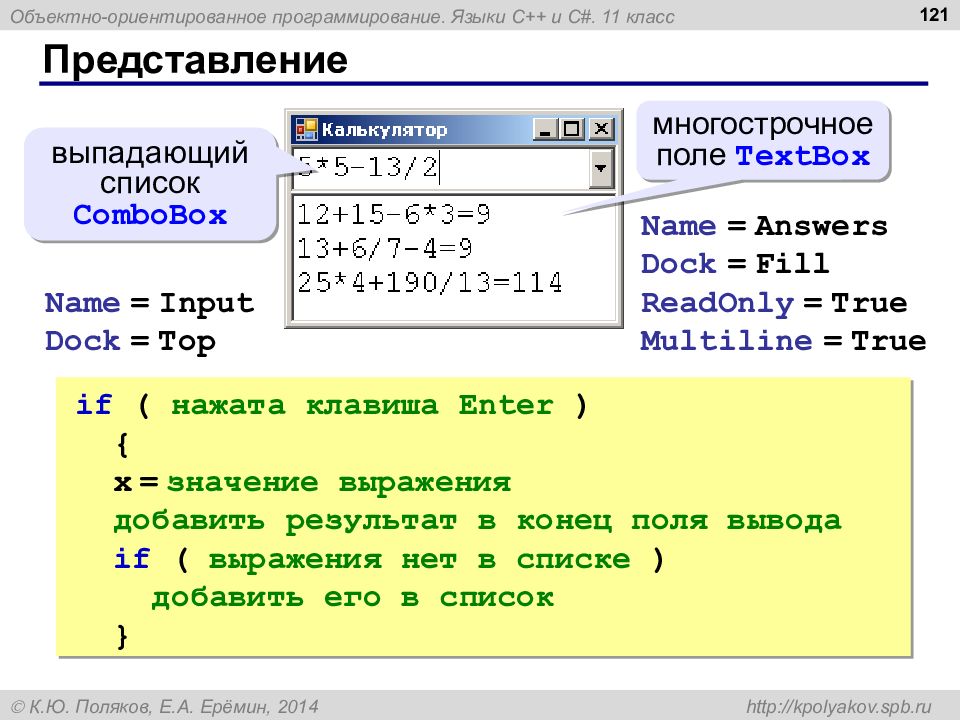
Task: Click the line 13+6/7-4=9
Action: [x=385, y=249]
